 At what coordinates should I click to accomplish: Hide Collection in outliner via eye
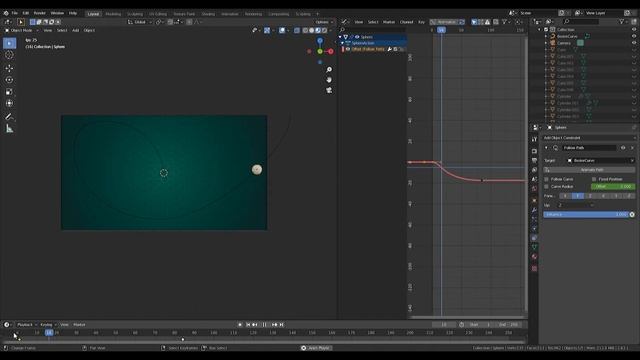click(x=634, y=29)
